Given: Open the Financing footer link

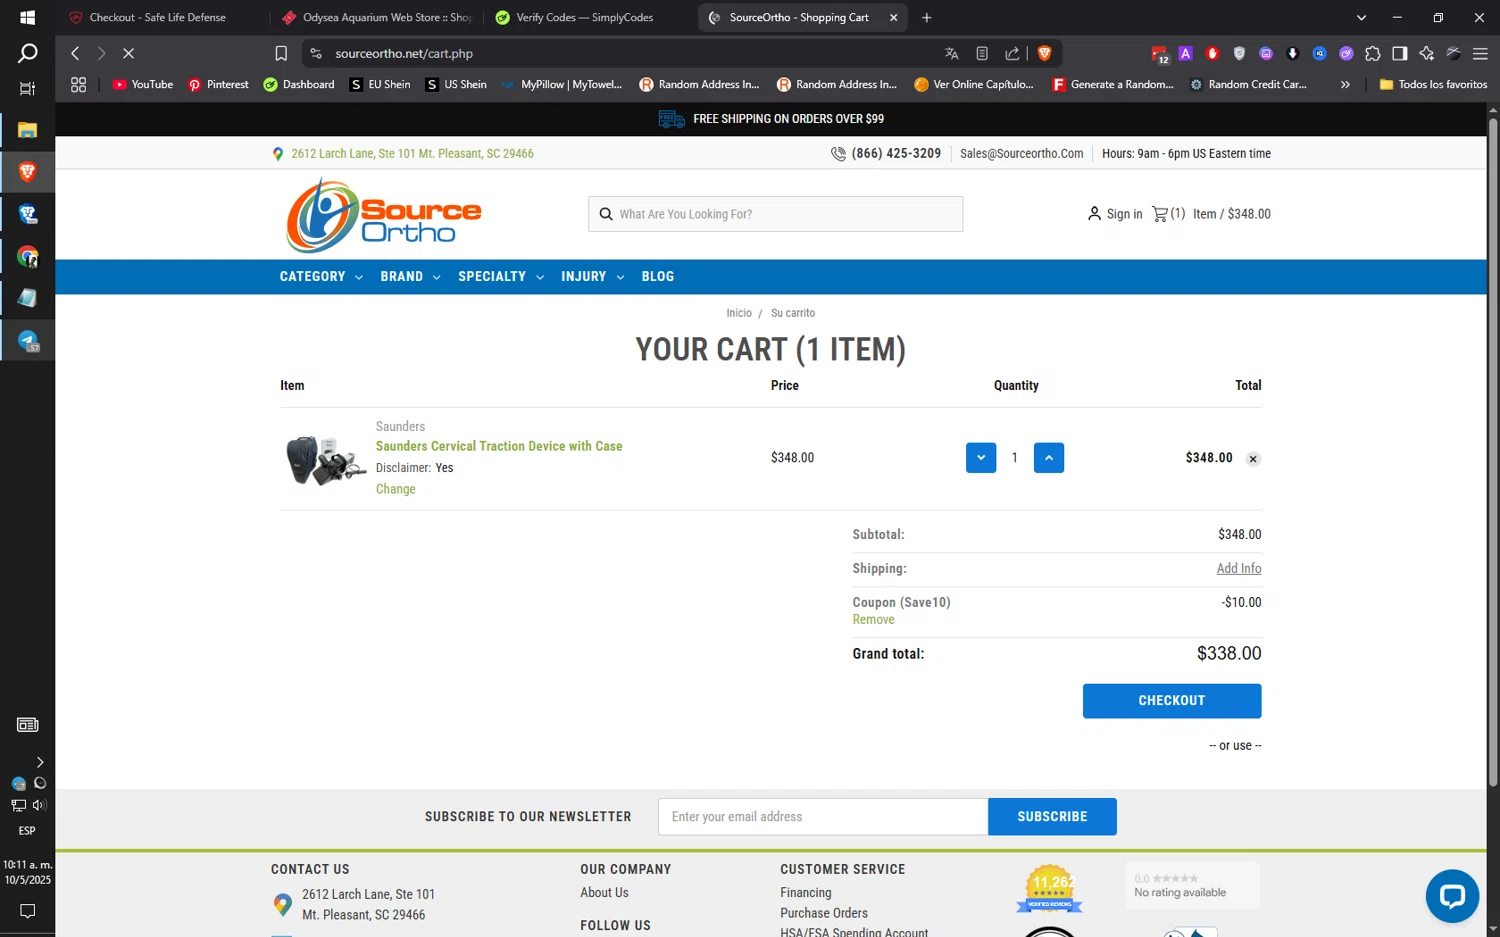Looking at the screenshot, I should pyautogui.click(x=806, y=893).
